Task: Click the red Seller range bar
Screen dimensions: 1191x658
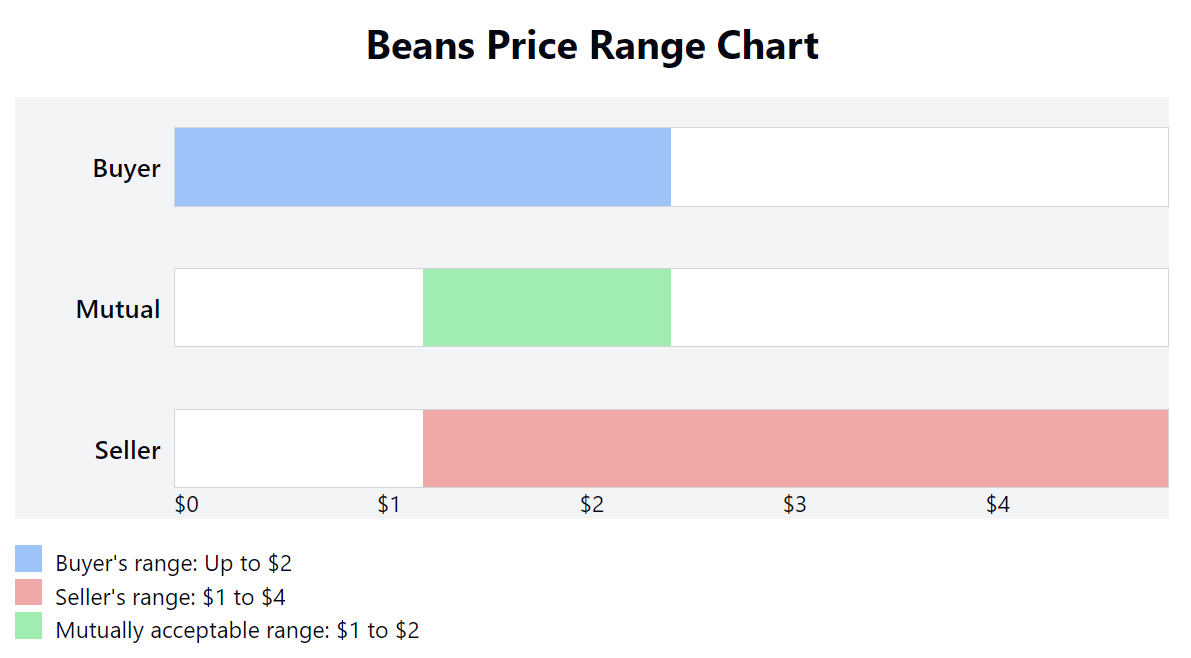Action: tap(795, 448)
